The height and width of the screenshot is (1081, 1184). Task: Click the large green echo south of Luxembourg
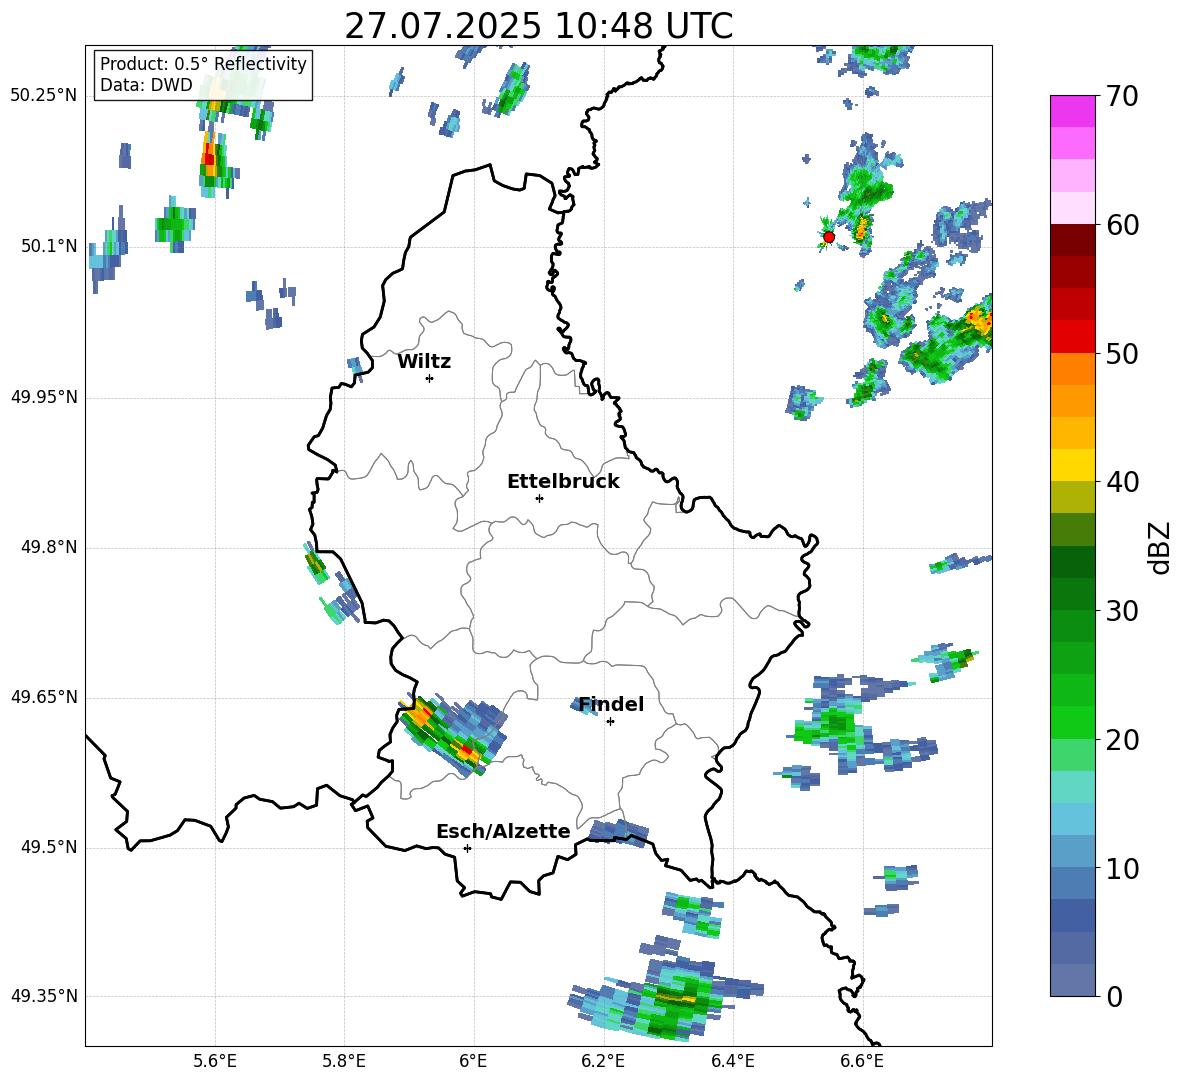[x=664, y=996]
